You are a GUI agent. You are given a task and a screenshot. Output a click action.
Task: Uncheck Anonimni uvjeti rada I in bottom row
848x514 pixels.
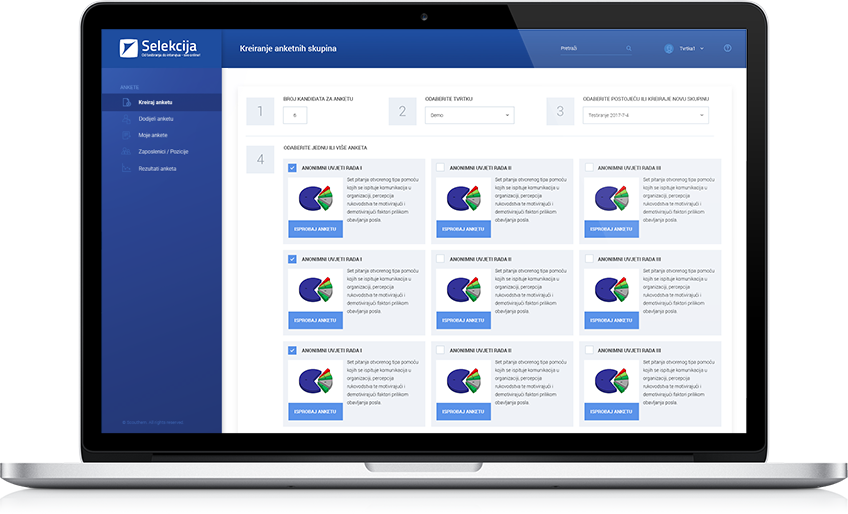pyautogui.click(x=292, y=351)
